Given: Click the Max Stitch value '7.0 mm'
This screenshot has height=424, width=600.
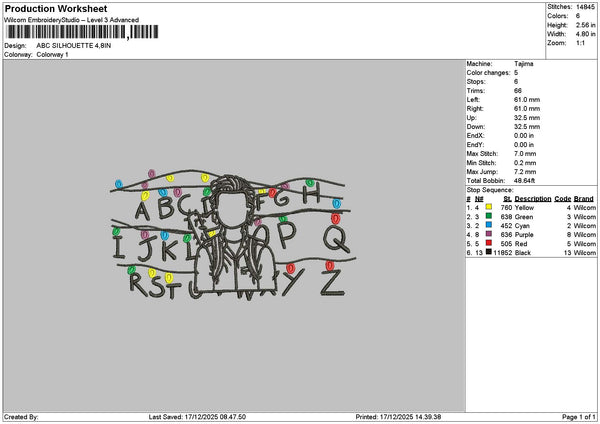Looking at the screenshot, I should pyautogui.click(x=525, y=154).
